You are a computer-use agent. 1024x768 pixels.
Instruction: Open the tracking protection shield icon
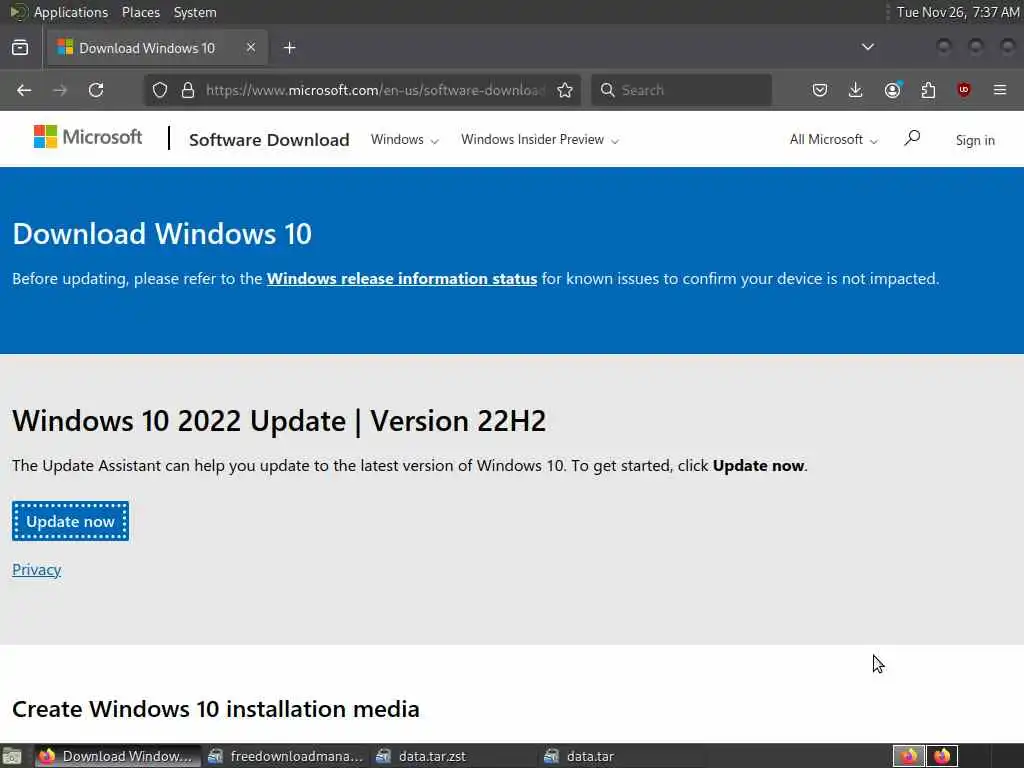point(160,90)
